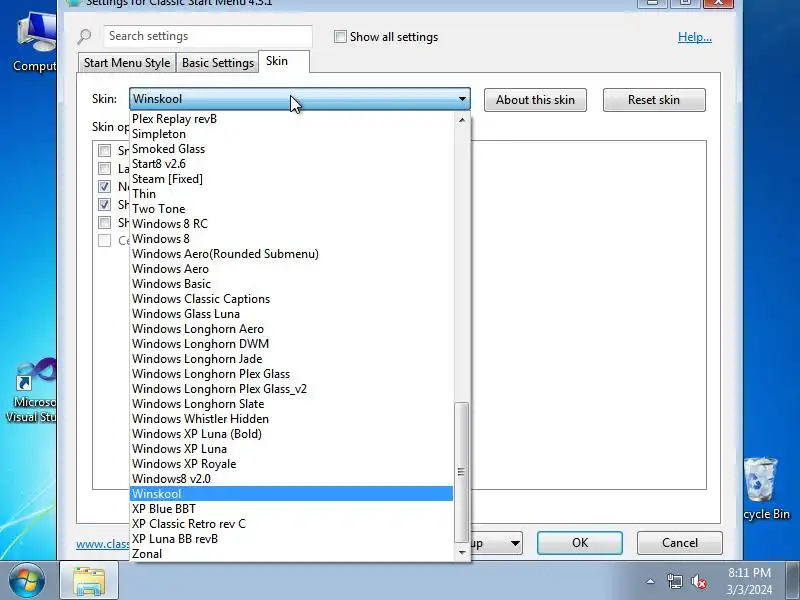Screen dimensions: 800x600
Task: Click skin list scroll up arrow
Action: (462, 119)
